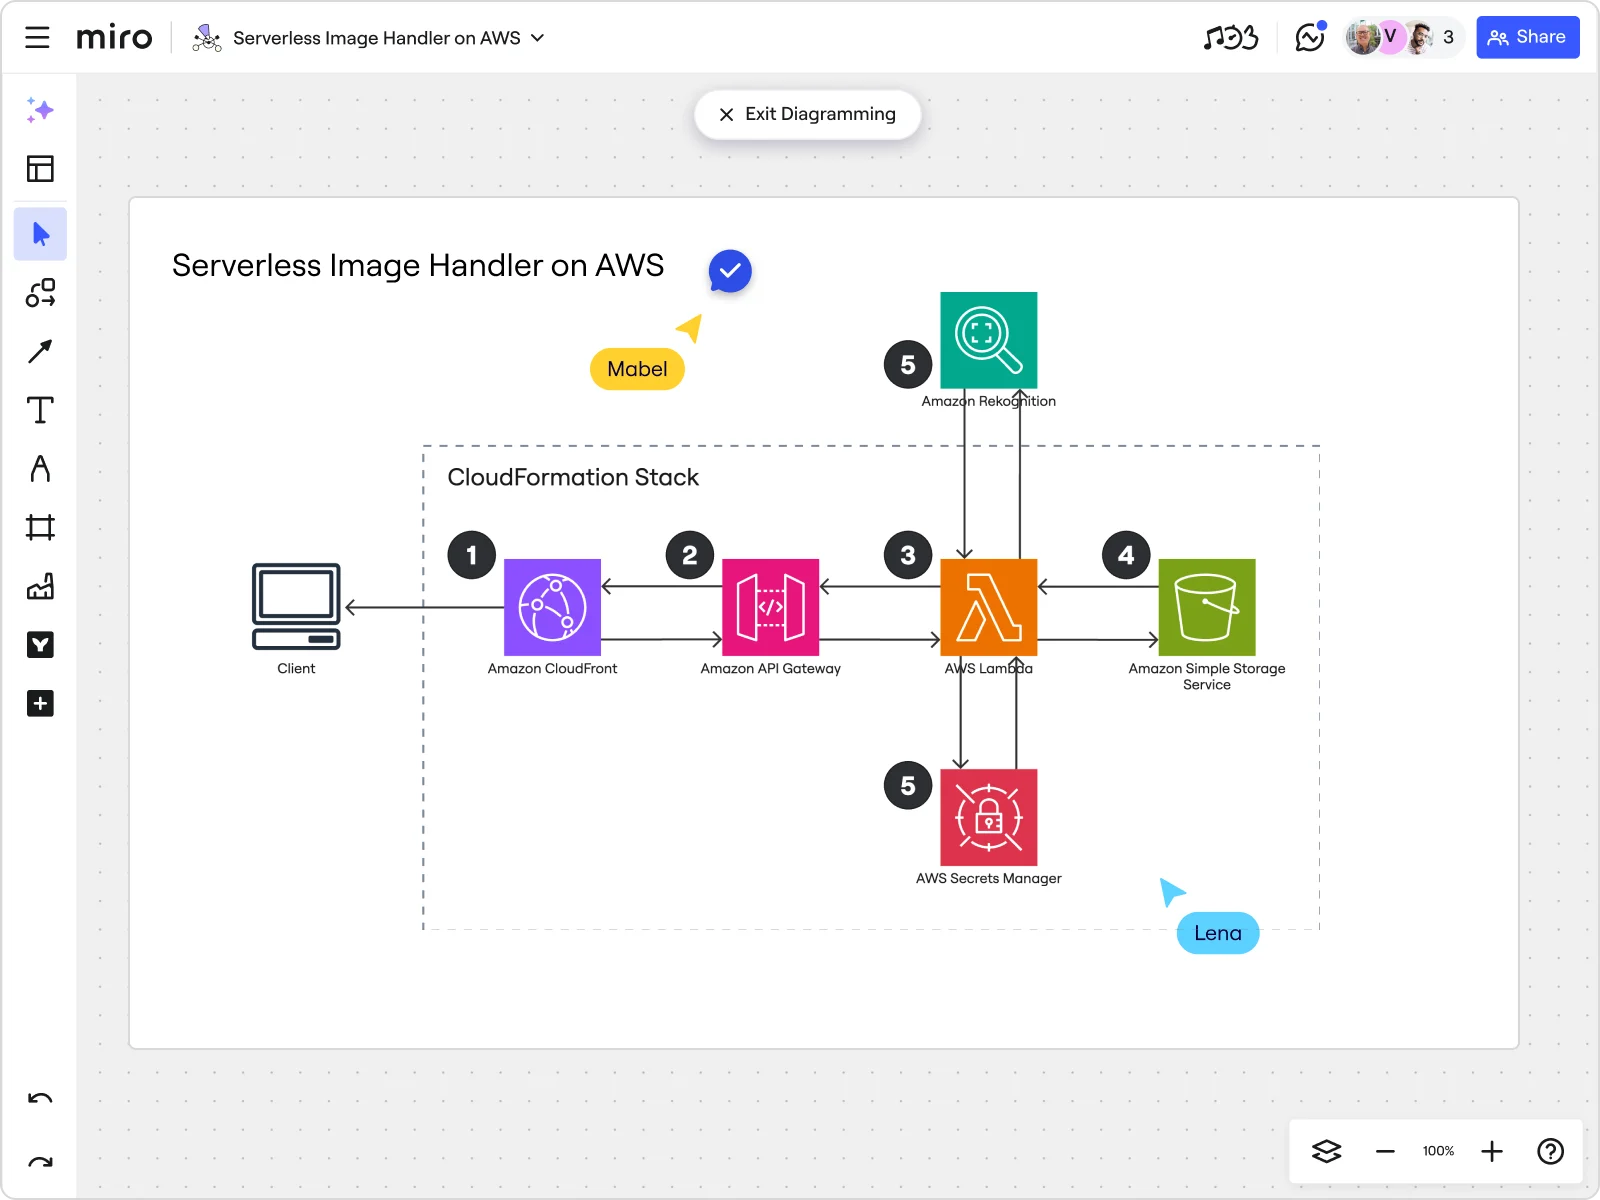1600x1200 pixels.
Task: Select the Text tool
Action: 40,410
